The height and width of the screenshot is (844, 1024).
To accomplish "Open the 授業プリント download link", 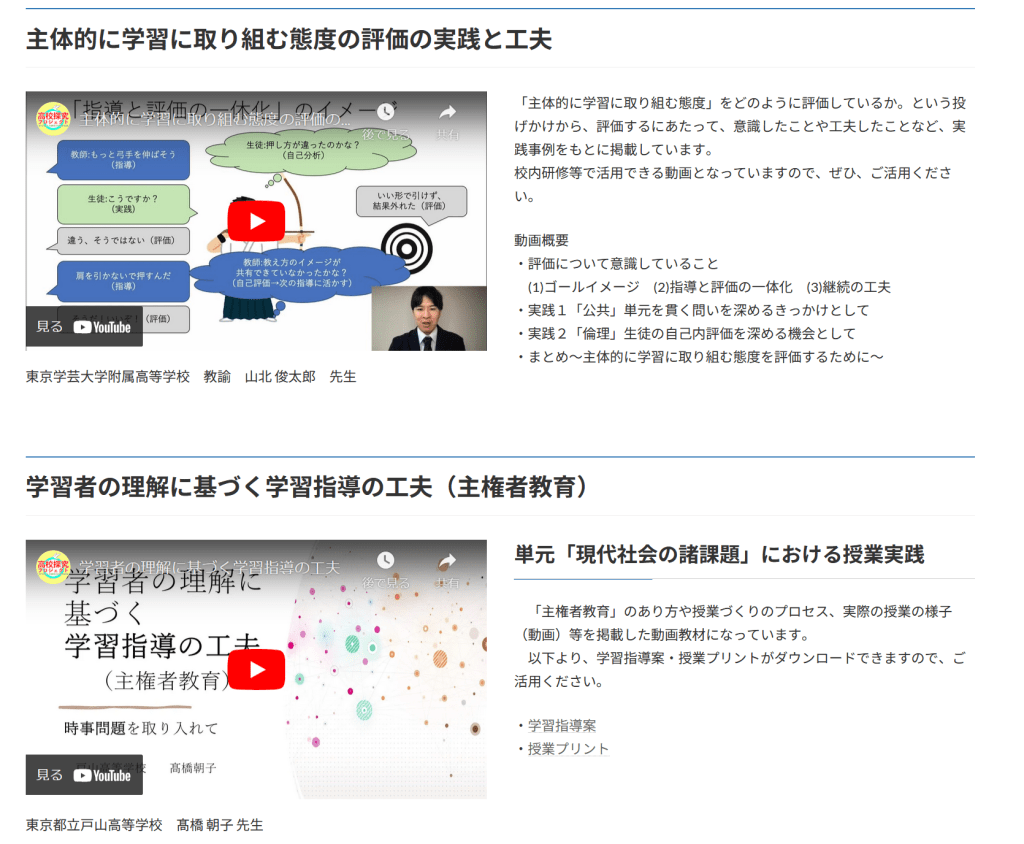I will [568, 748].
